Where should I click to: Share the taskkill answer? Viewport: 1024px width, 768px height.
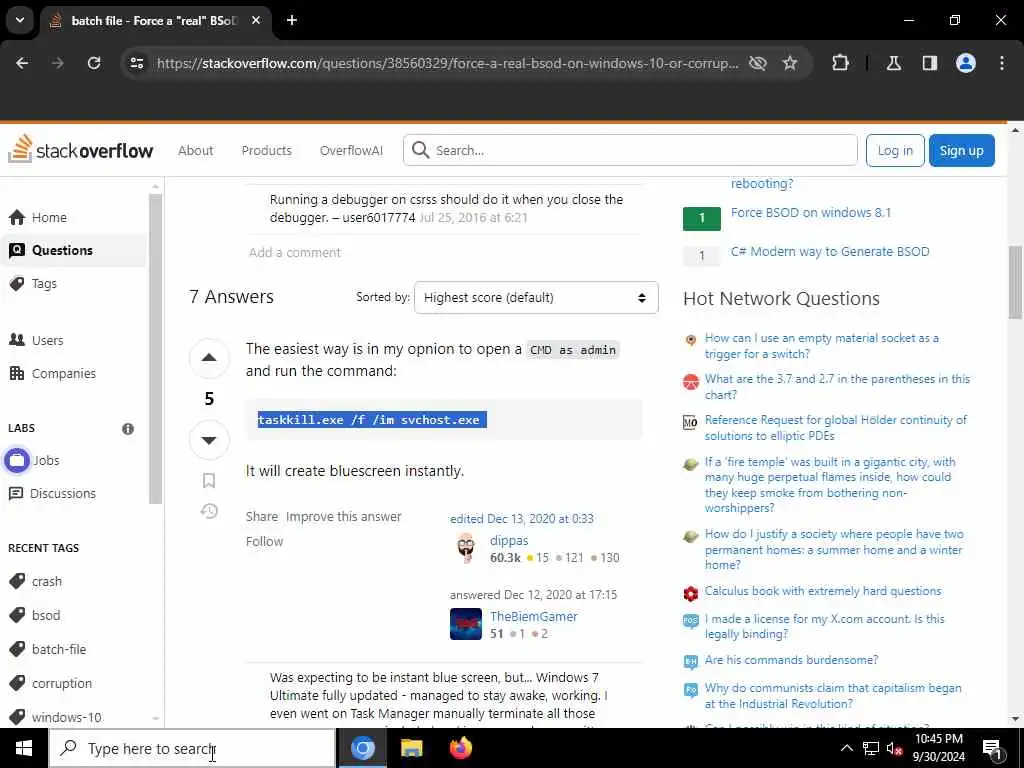click(x=262, y=517)
